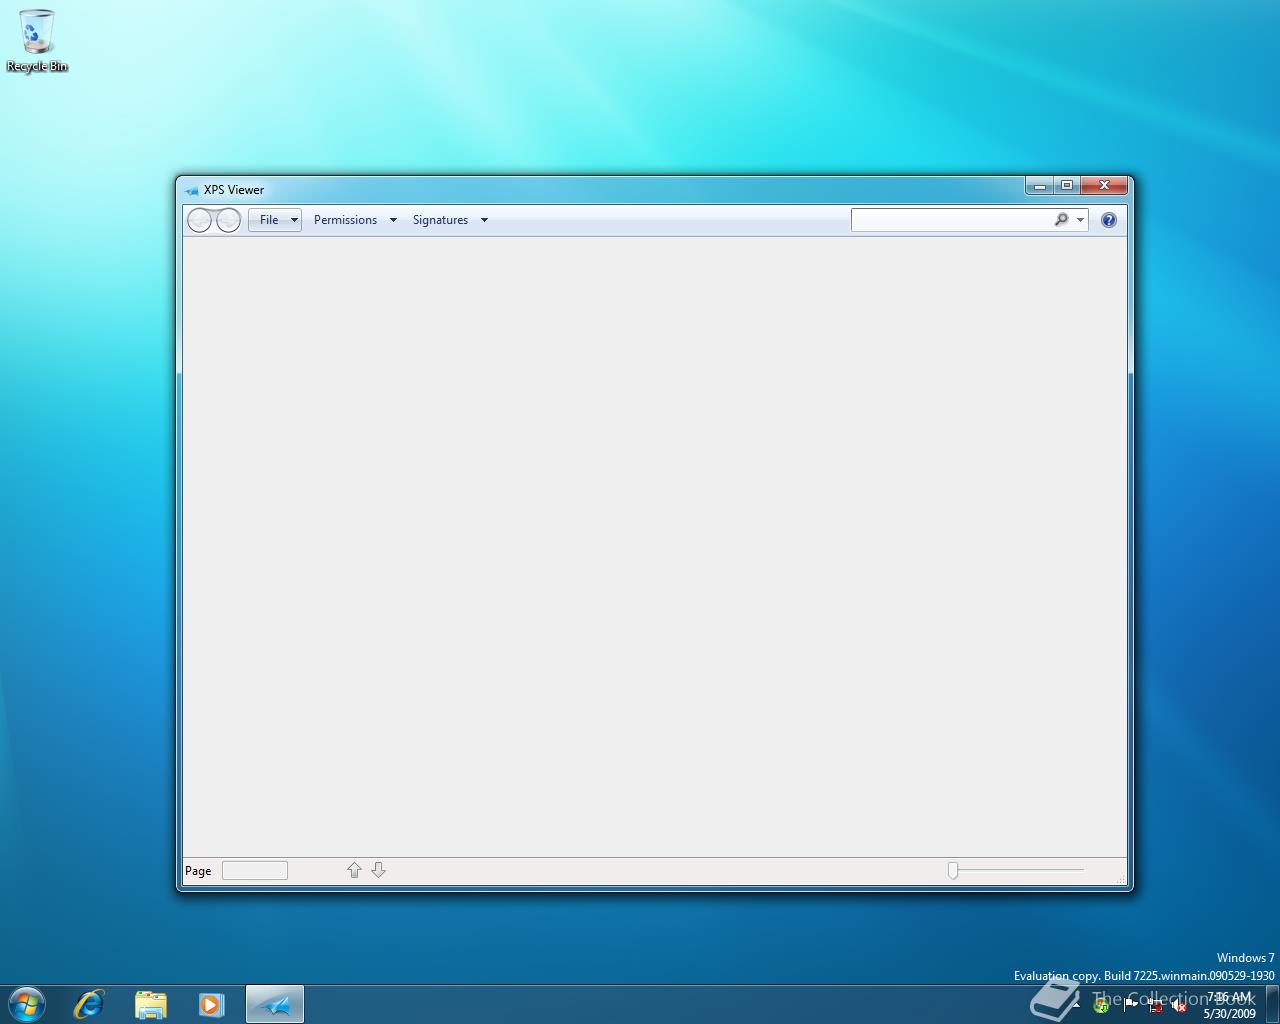This screenshot has height=1024, width=1280.
Task: Click the Back navigation arrow button
Action: (199, 220)
